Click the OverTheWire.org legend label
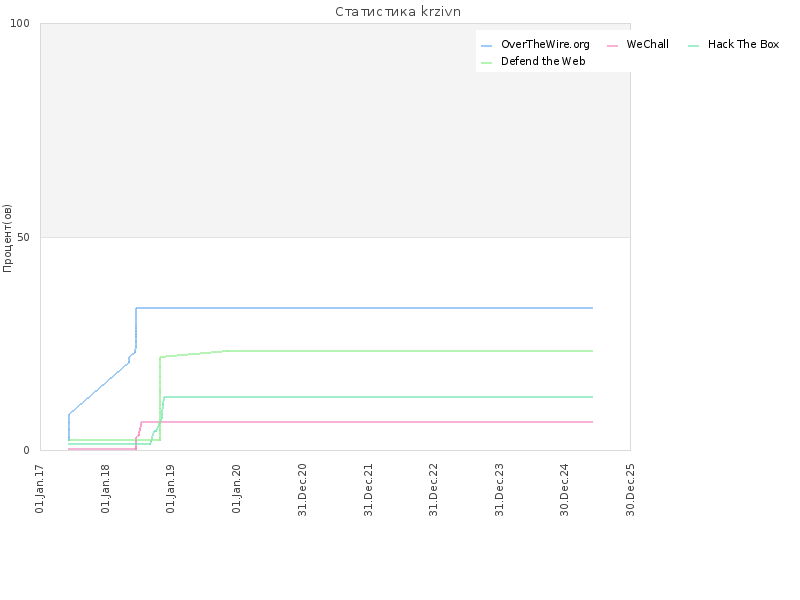Image resolution: width=800 pixels, height=600 pixels. (545, 45)
